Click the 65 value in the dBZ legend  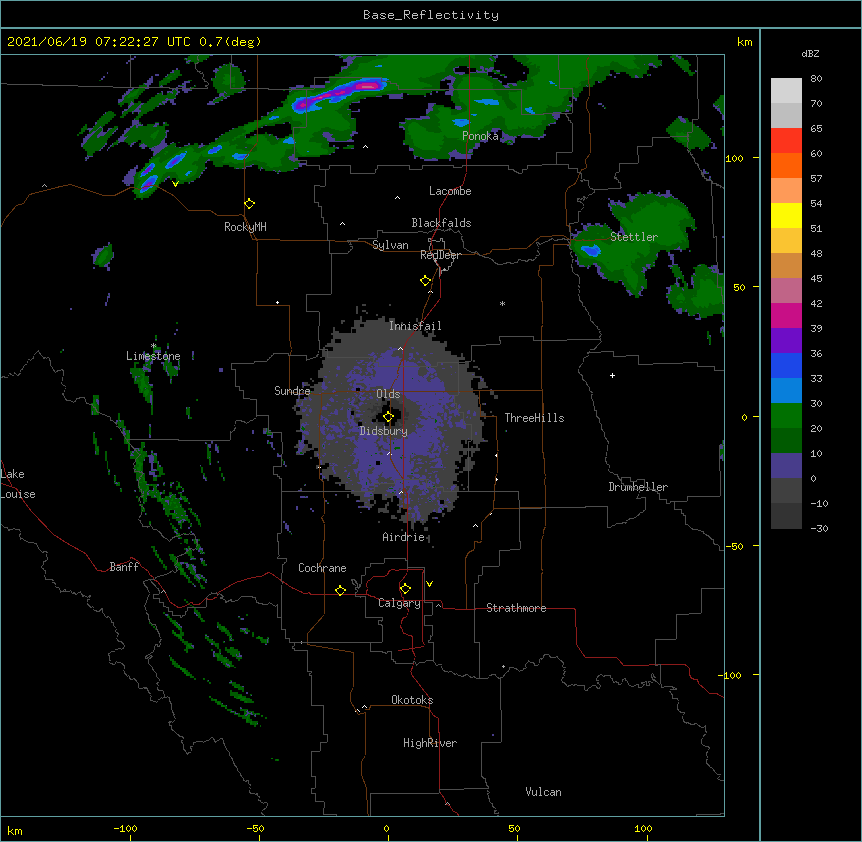click(816, 129)
